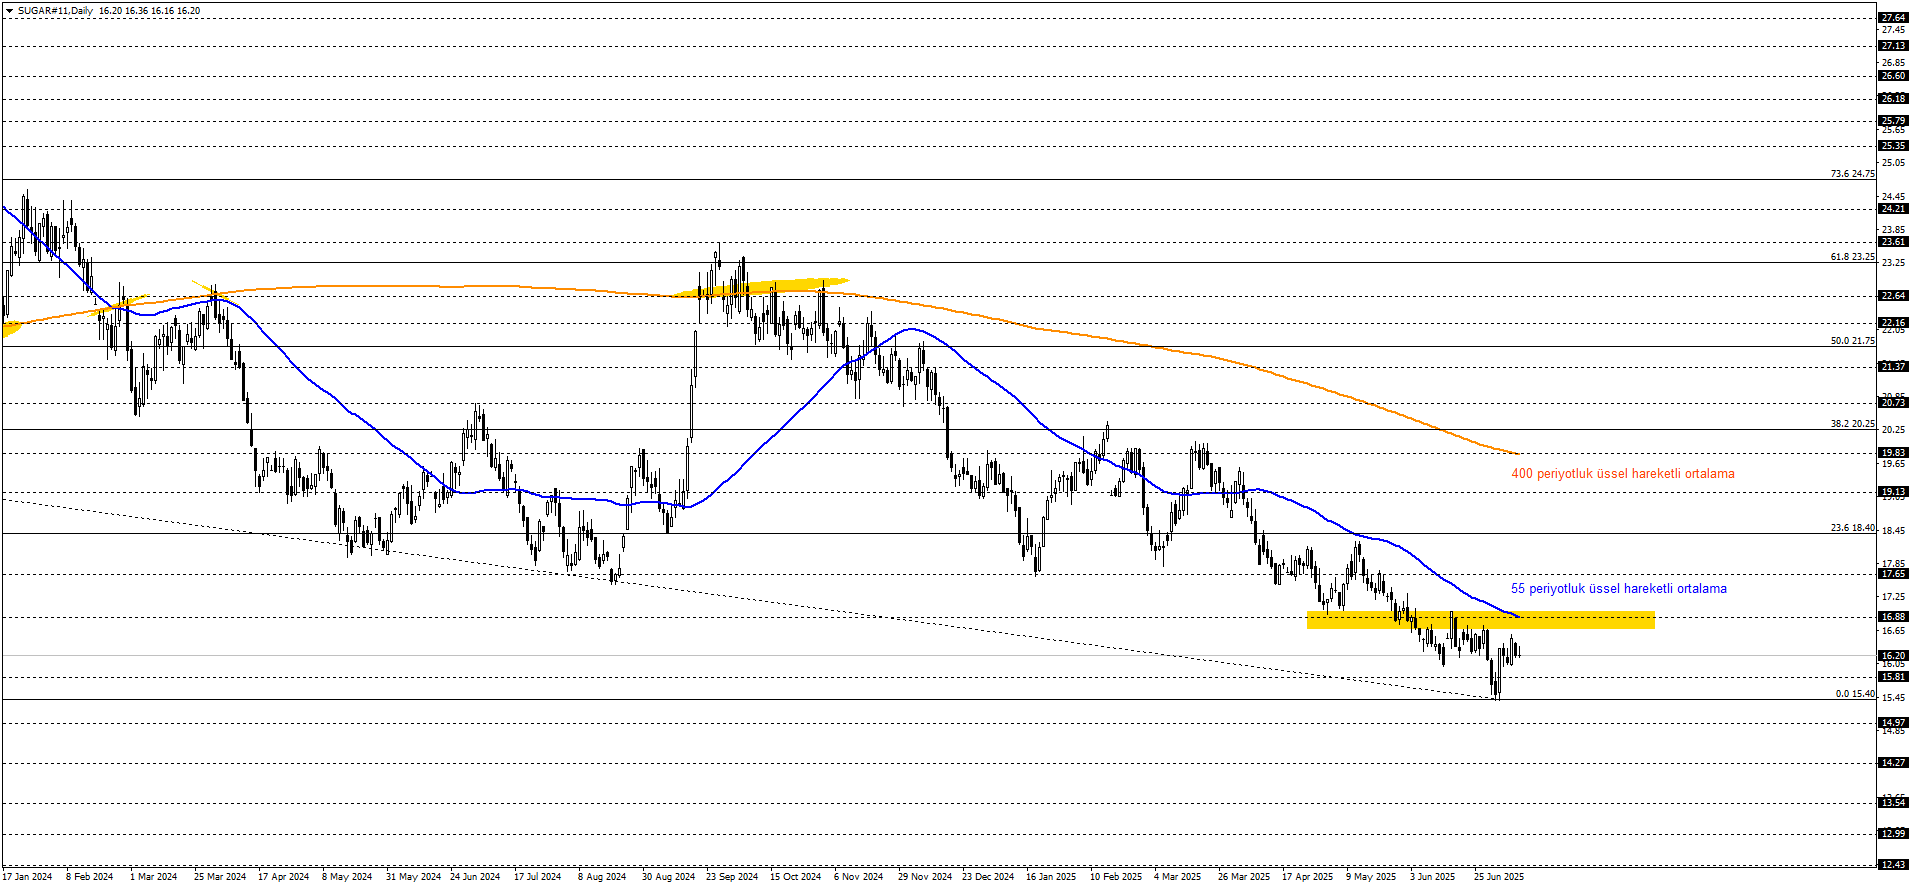
Task: Click the 19.13 price level tag
Action: [1893, 492]
